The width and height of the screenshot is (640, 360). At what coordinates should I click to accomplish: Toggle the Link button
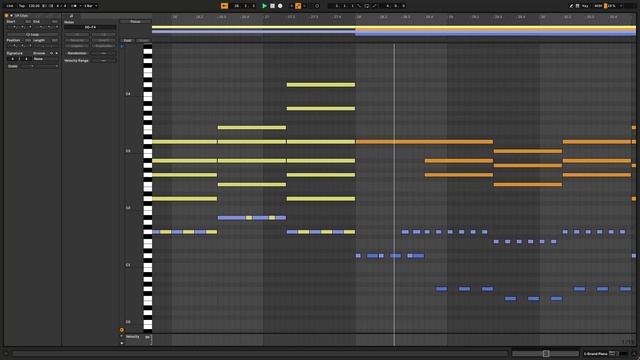(10, 6)
